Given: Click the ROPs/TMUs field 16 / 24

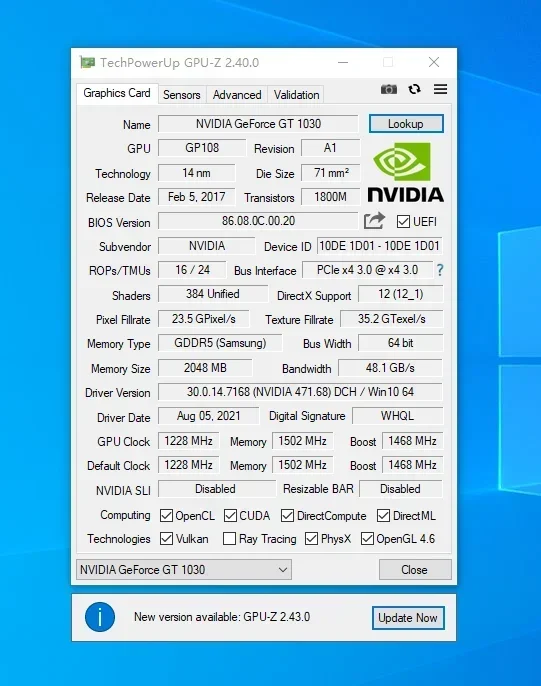Looking at the screenshot, I should [192, 270].
